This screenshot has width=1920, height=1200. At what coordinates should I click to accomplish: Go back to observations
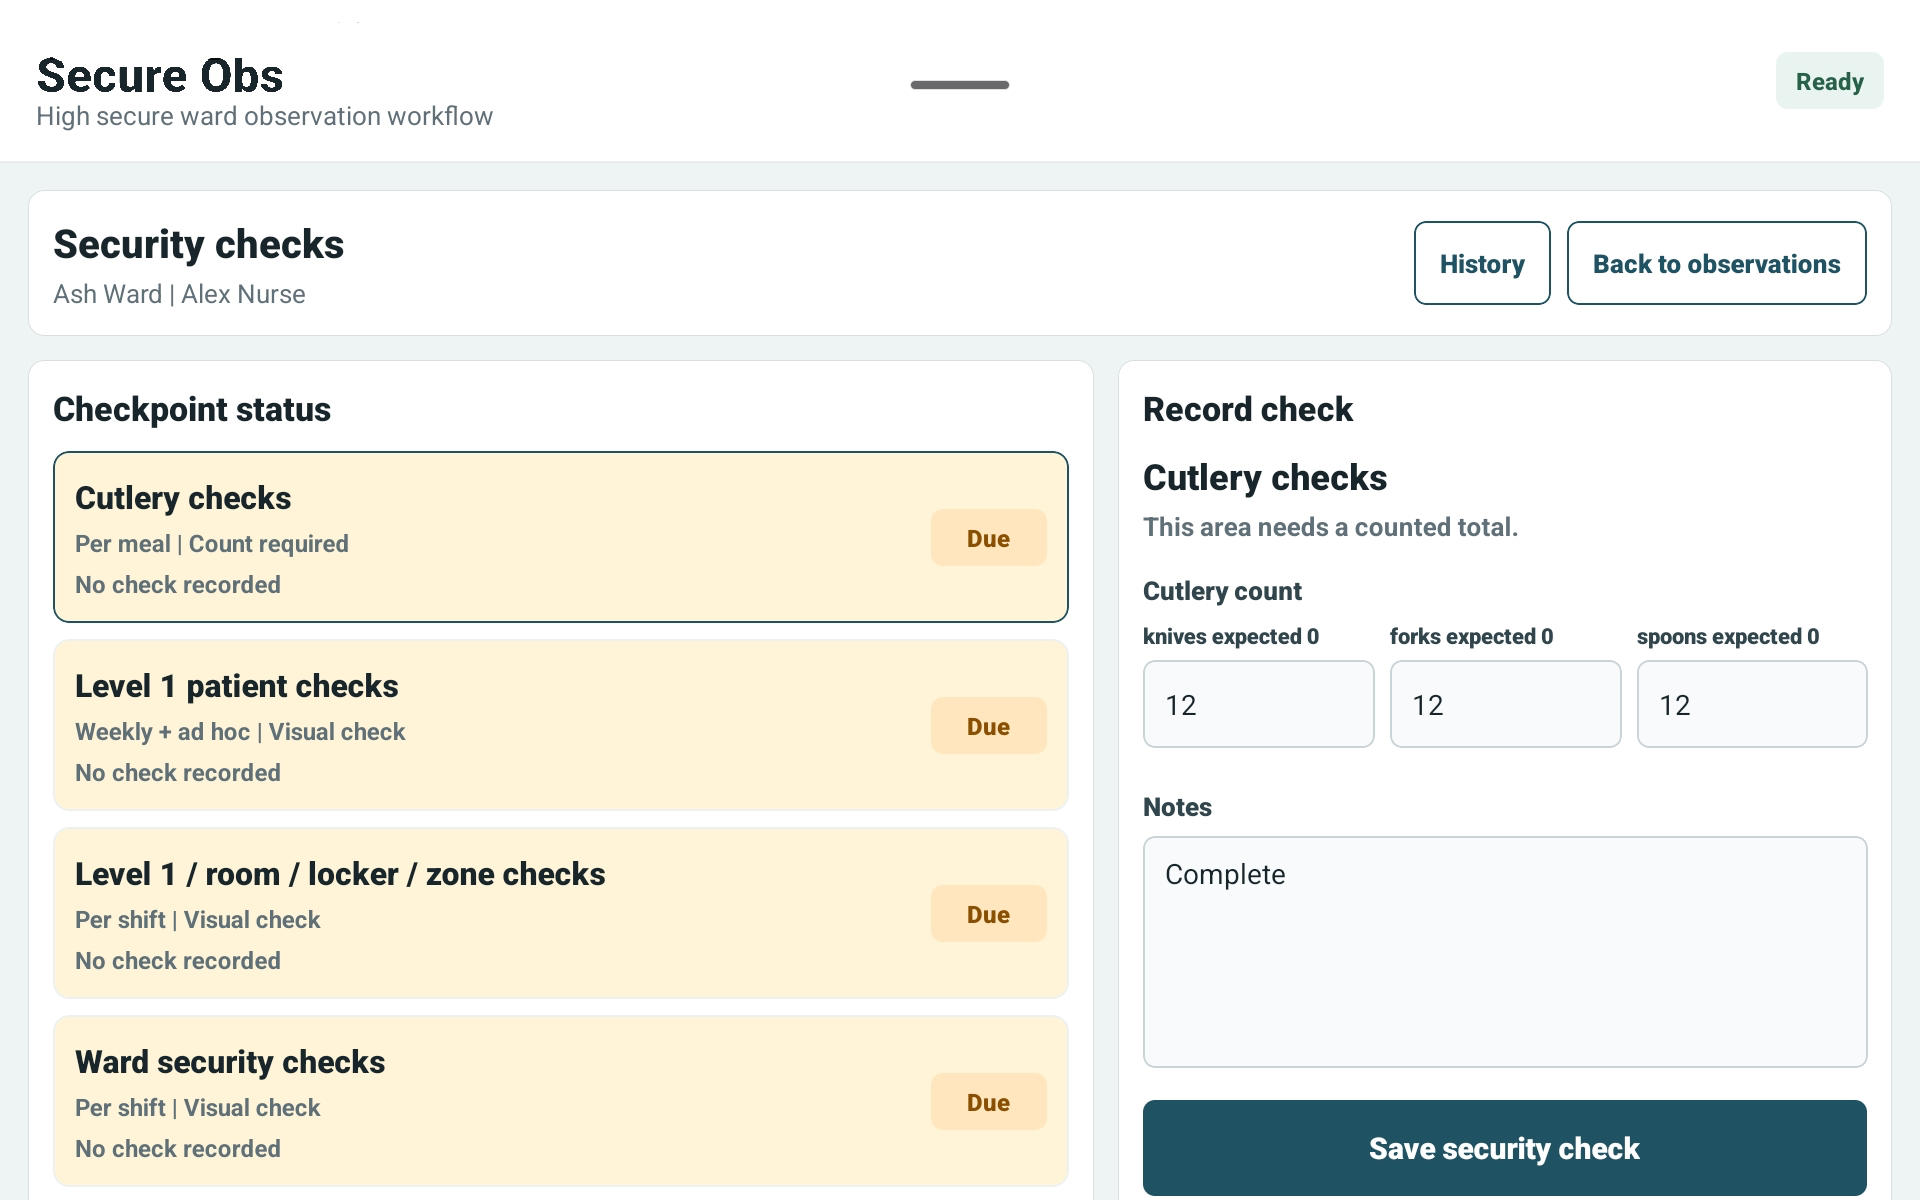click(x=1716, y=263)
